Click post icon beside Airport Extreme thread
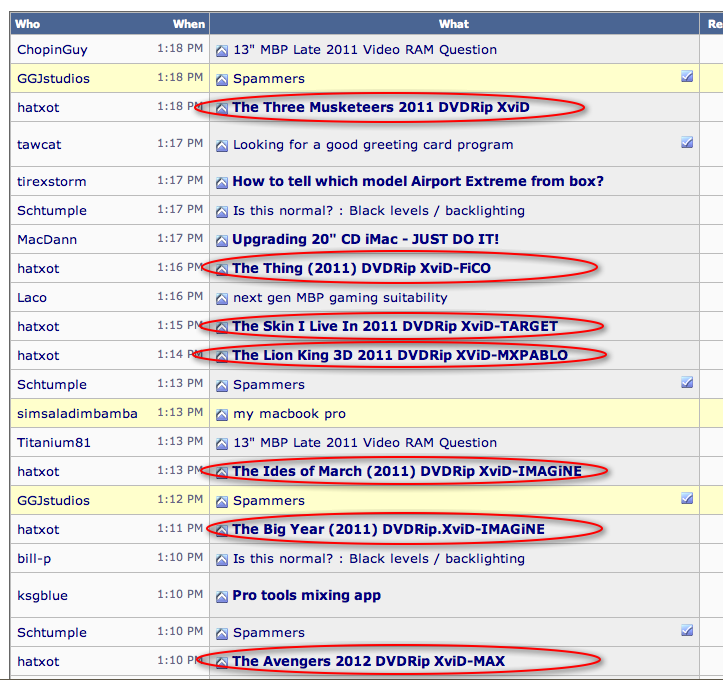723x680 pixels. (222, 183)
